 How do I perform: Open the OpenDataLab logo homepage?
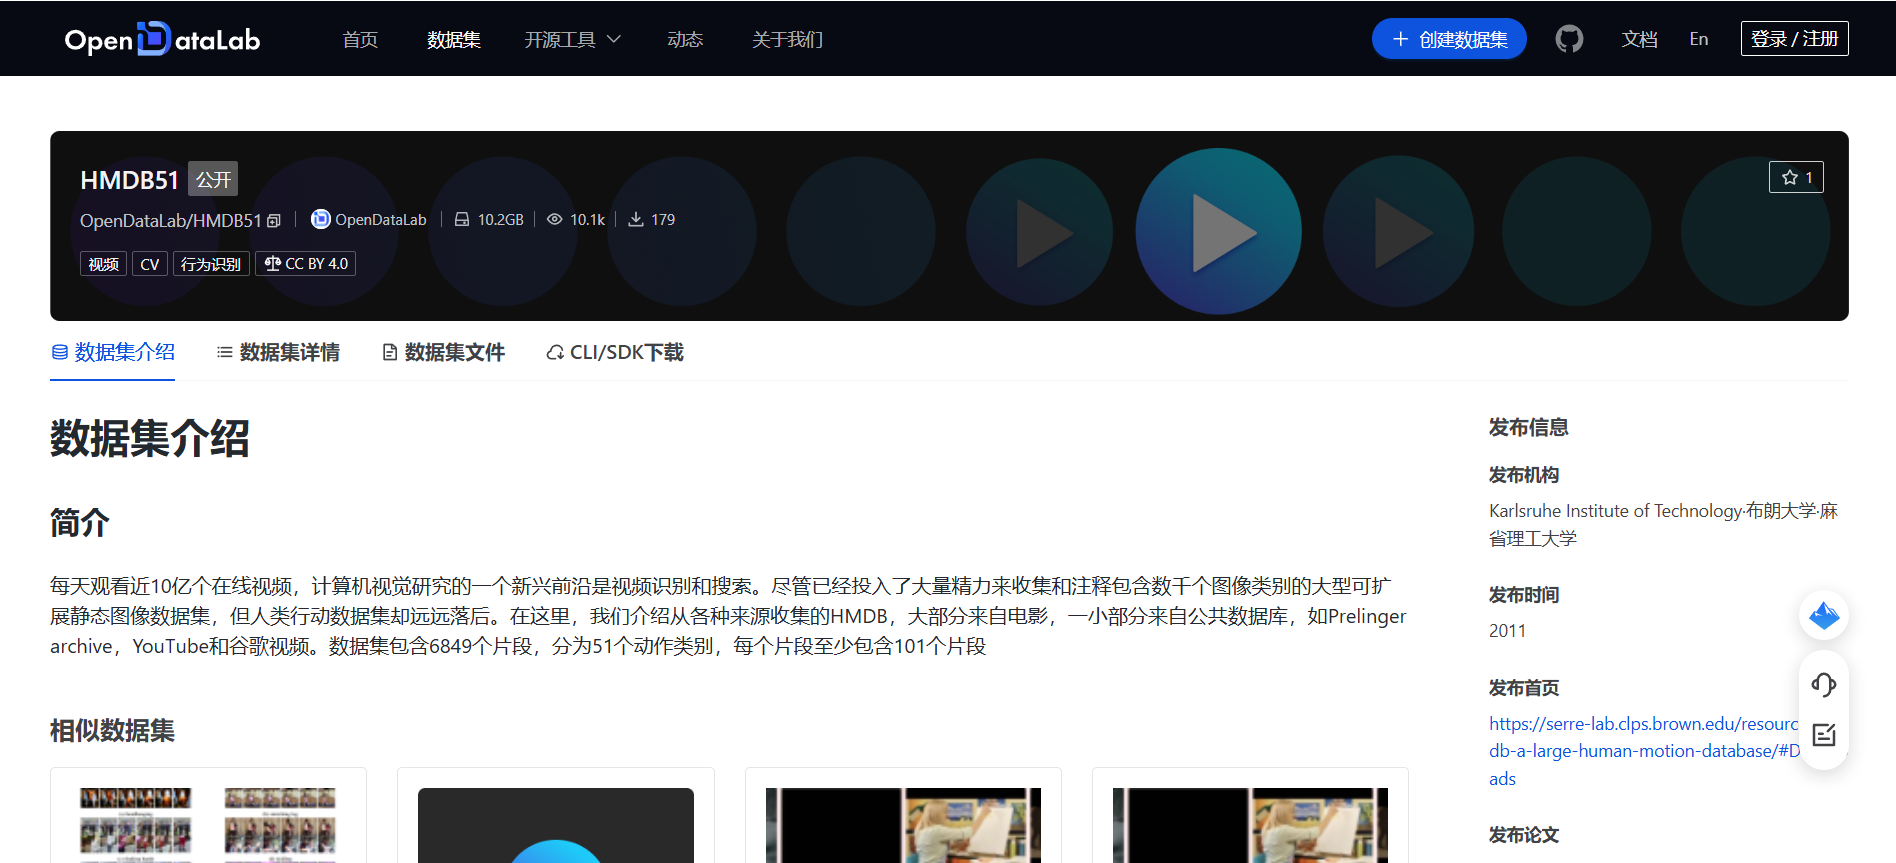(x=162, y=39)
